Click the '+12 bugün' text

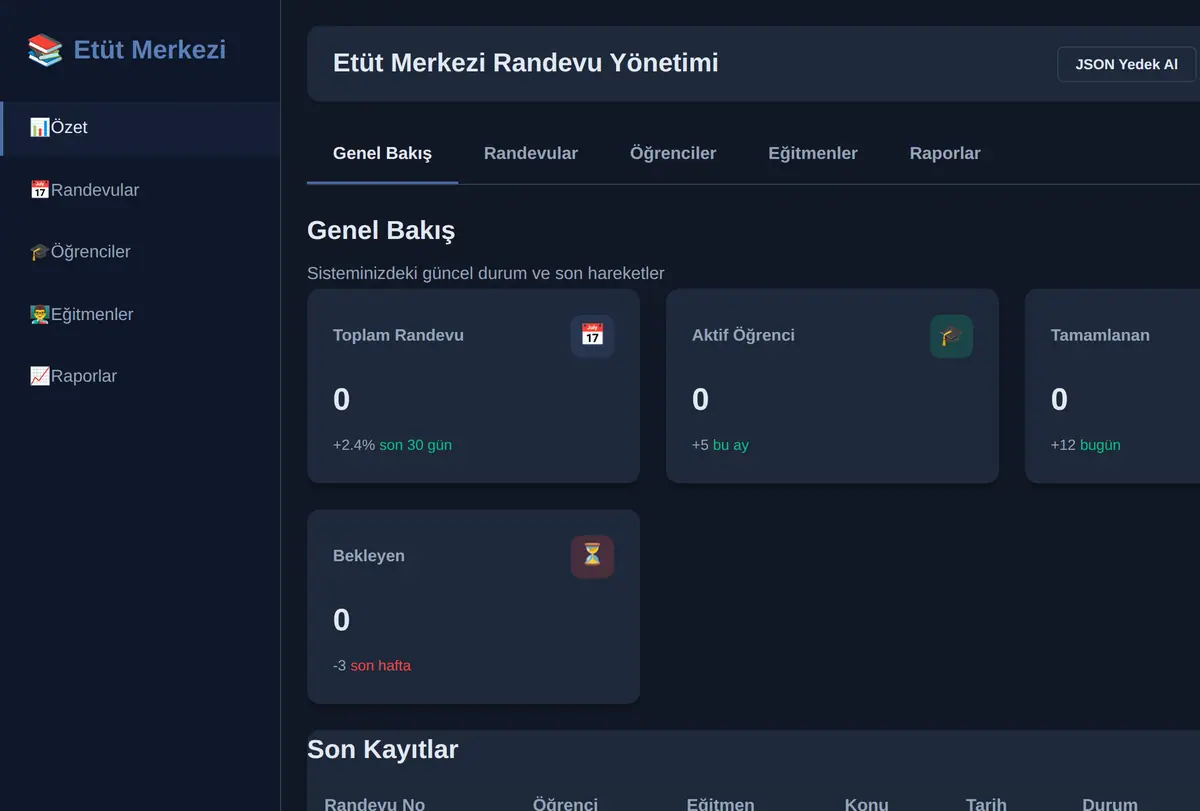coord(1086,445)
